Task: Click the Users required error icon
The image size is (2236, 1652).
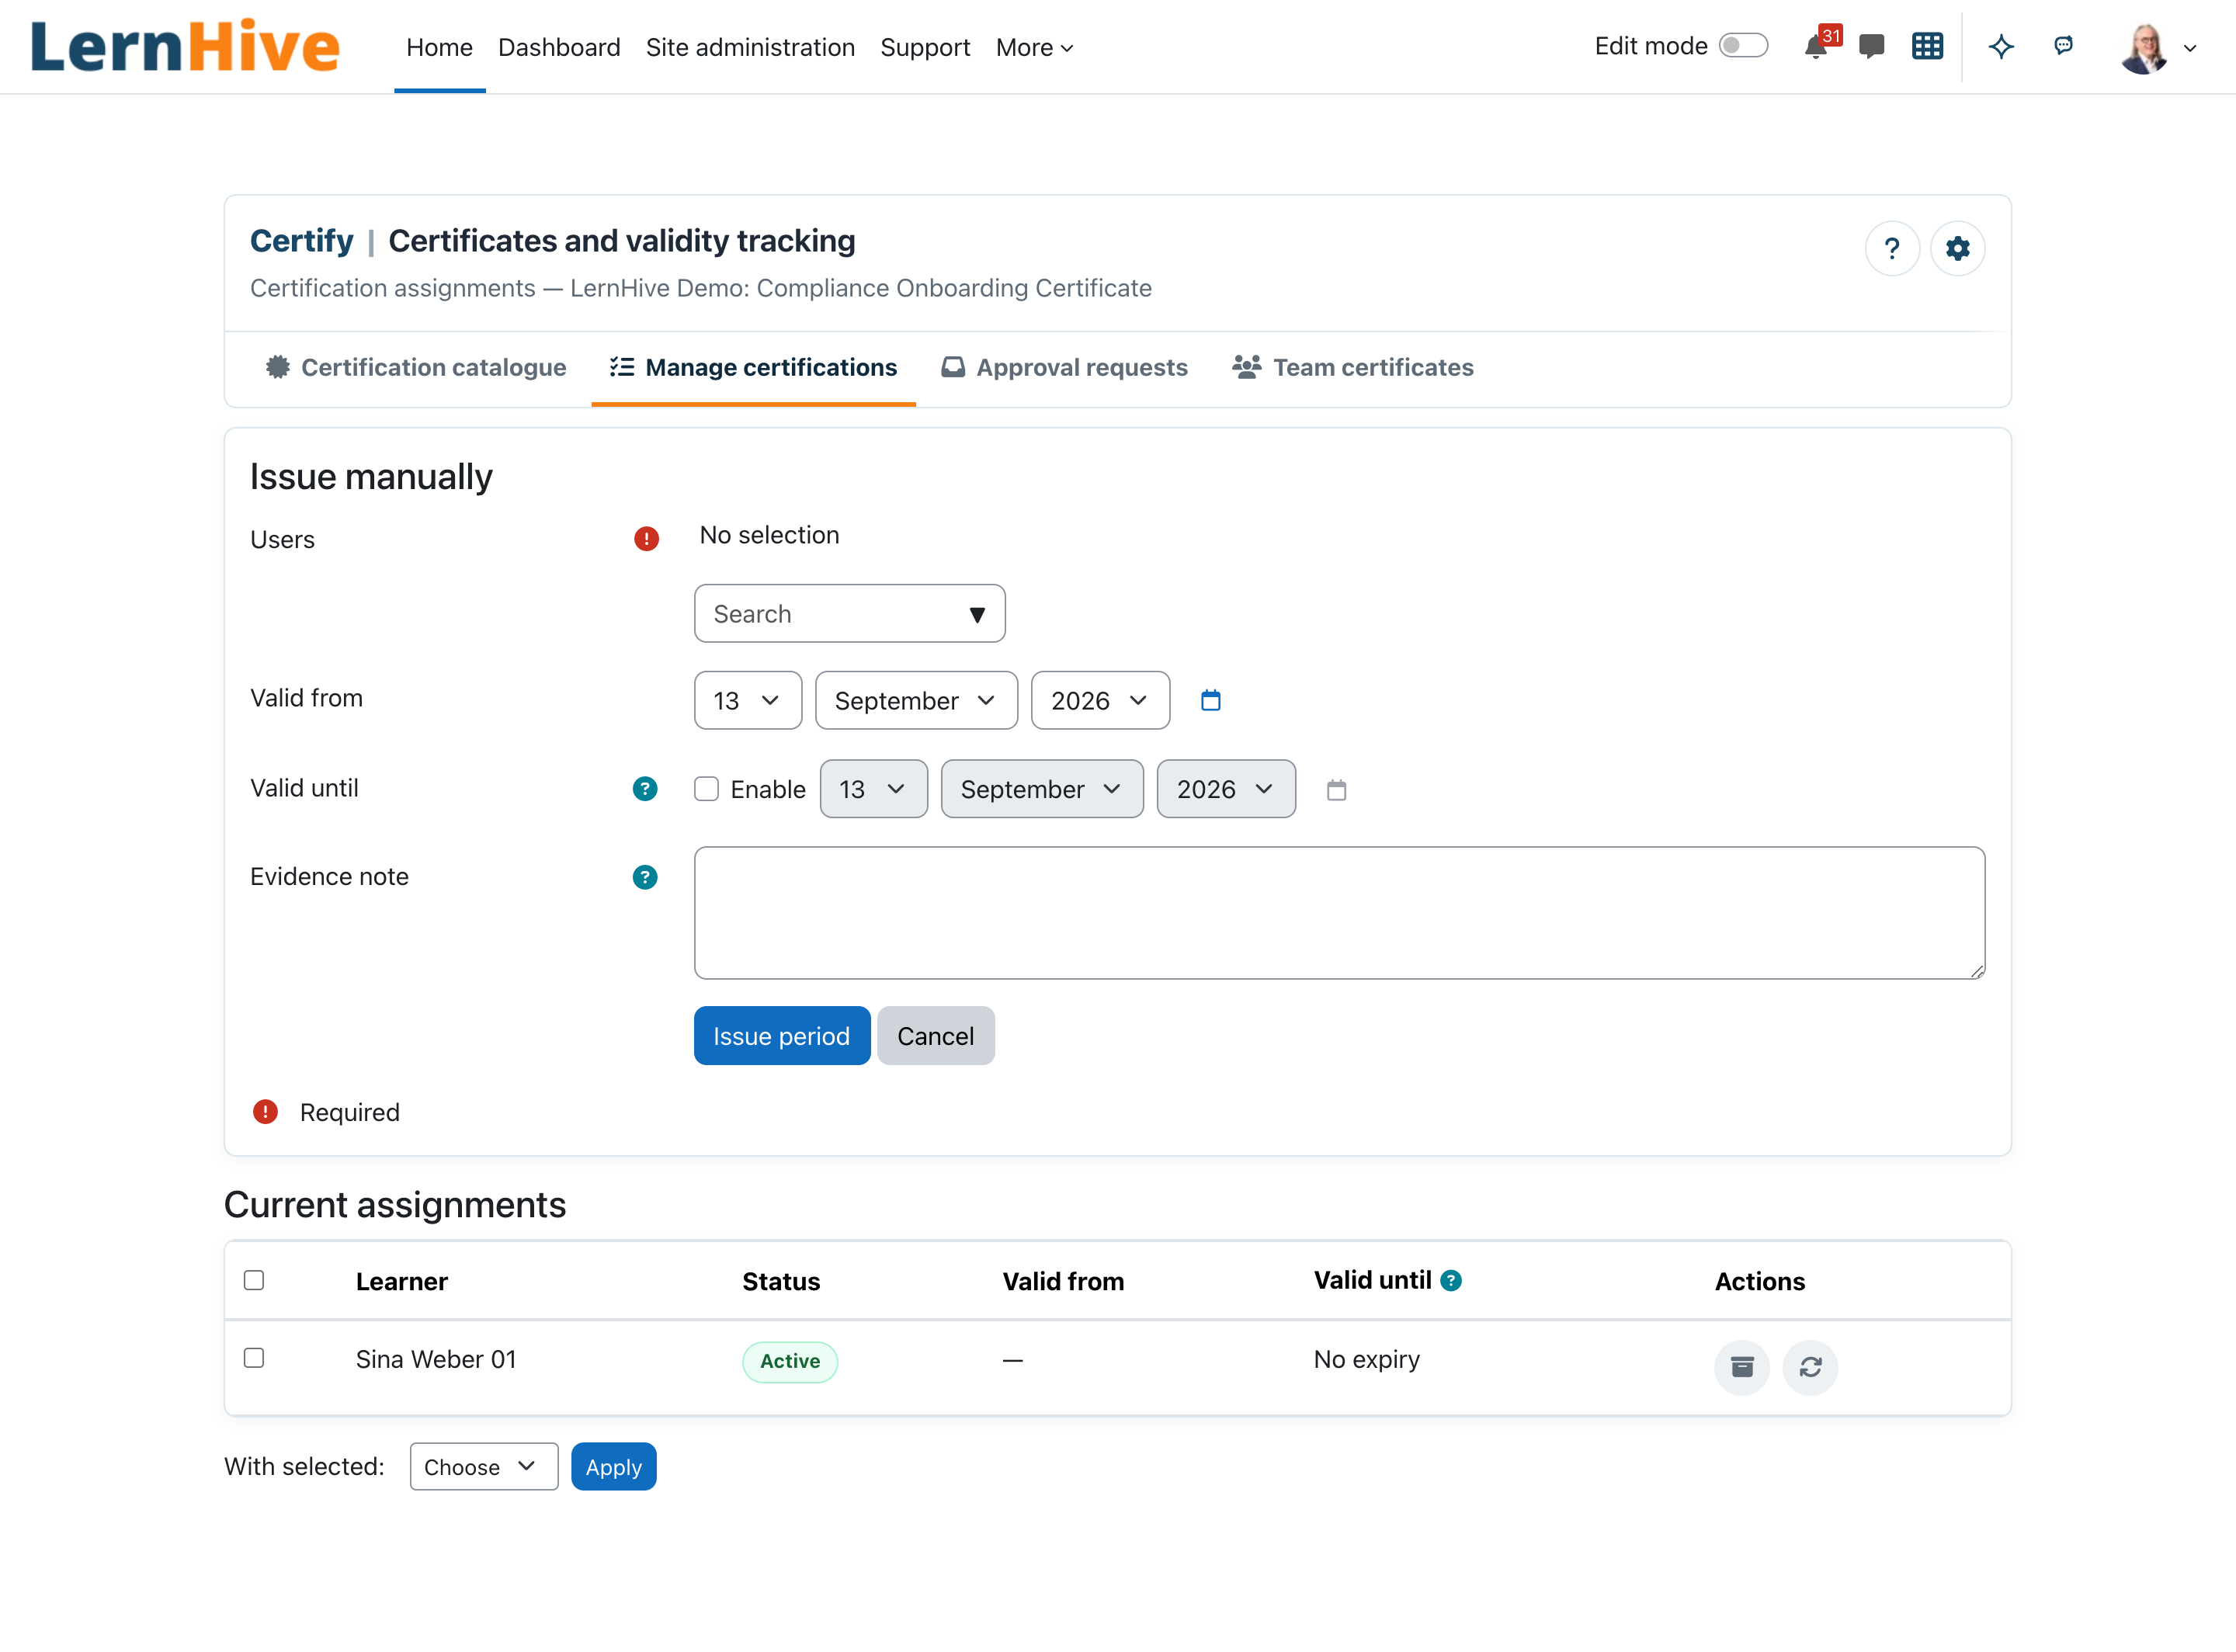Action: point(646,539)
